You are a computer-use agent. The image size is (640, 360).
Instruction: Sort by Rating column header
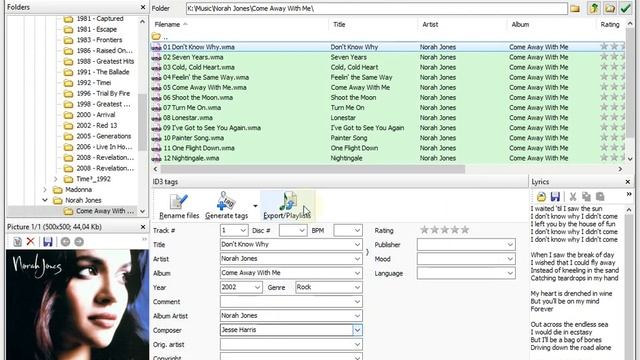coord(610,24)
